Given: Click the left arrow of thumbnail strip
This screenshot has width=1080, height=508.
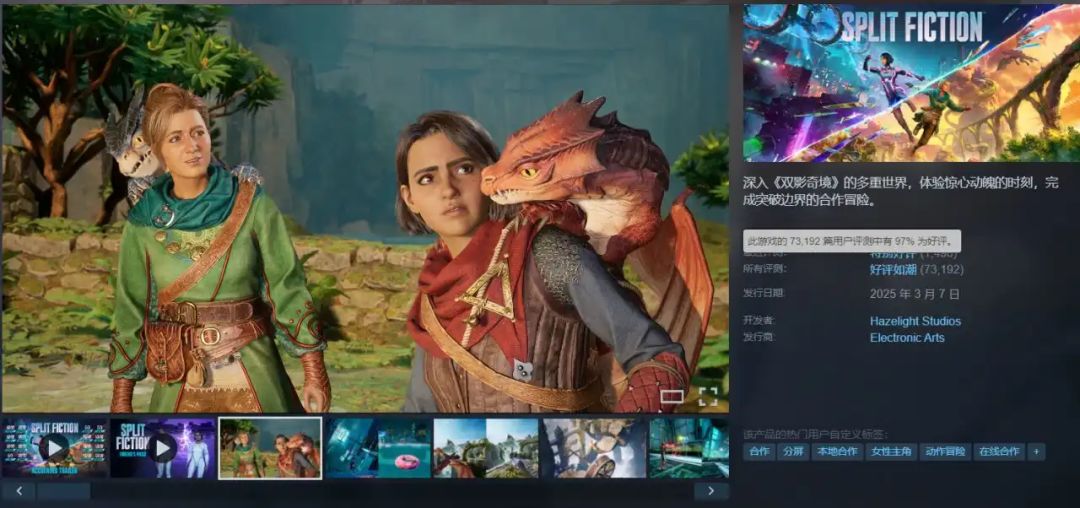Looking at the screenshot, I should pos(19,491).
